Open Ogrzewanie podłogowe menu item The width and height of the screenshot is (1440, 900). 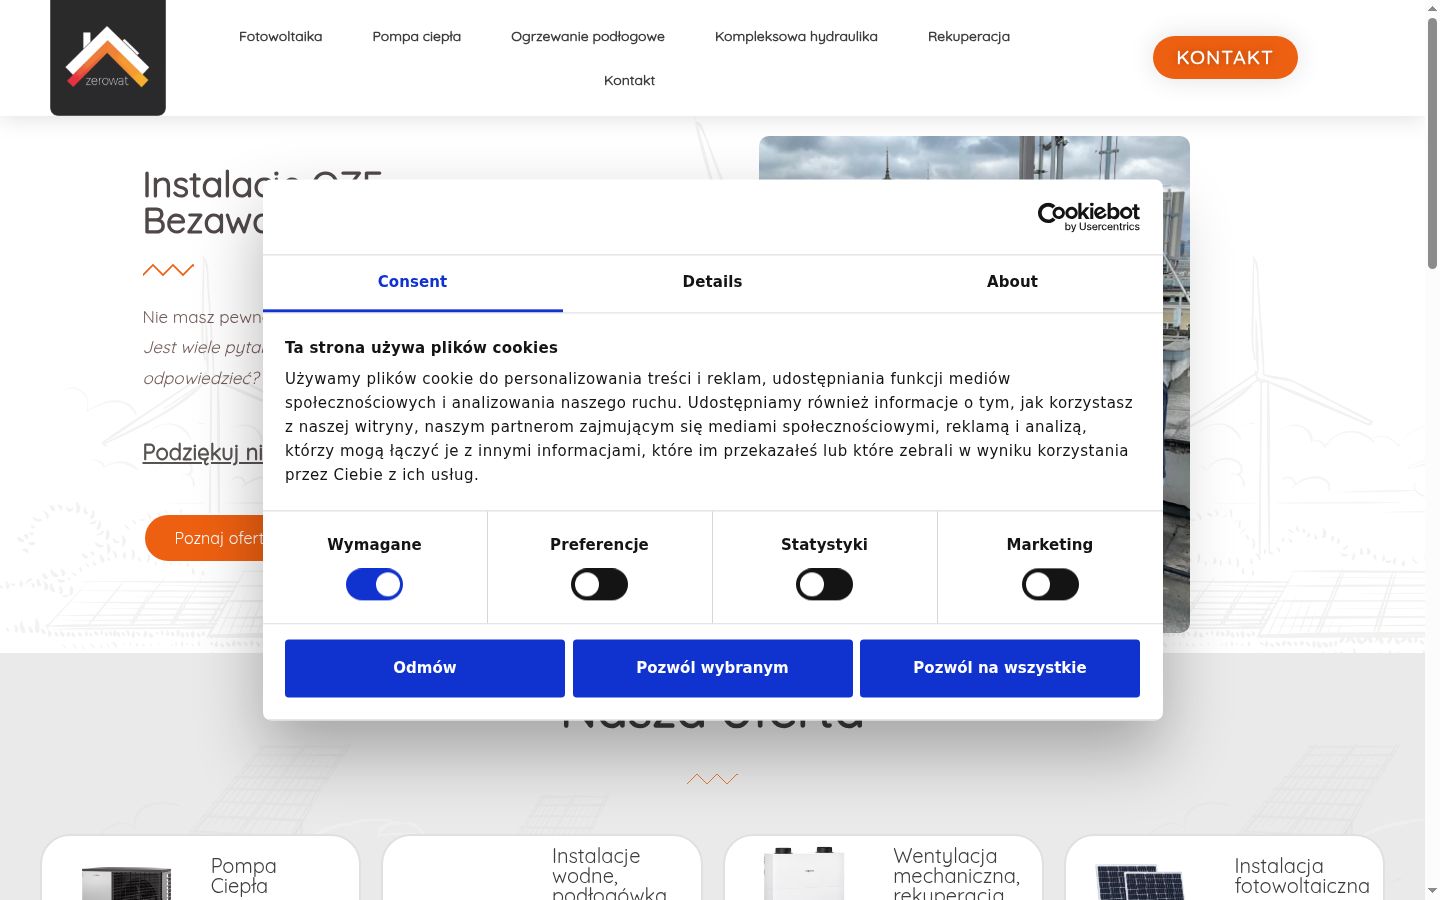tap(588, 36)
